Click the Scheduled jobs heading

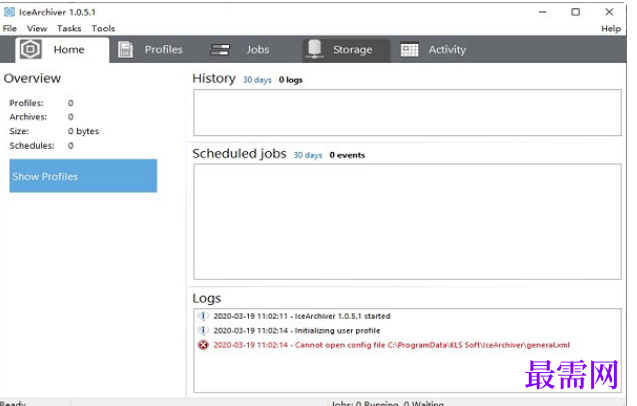click(239, 154)
